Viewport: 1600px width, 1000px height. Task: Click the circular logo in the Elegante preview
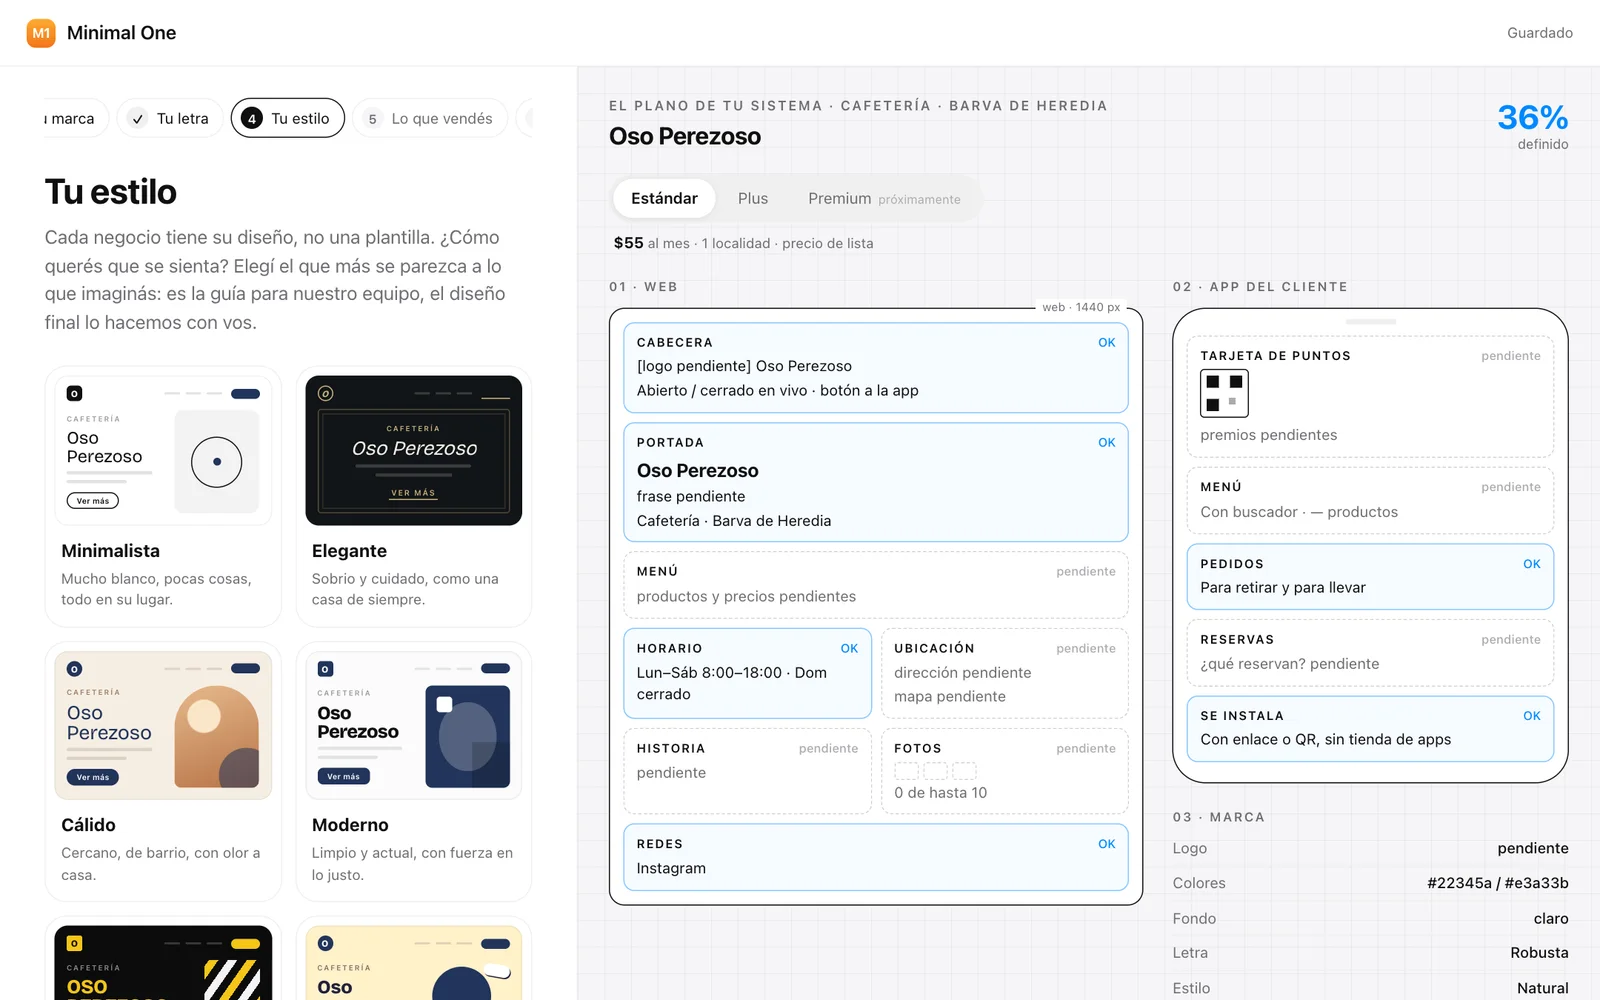tap(325, 393)
